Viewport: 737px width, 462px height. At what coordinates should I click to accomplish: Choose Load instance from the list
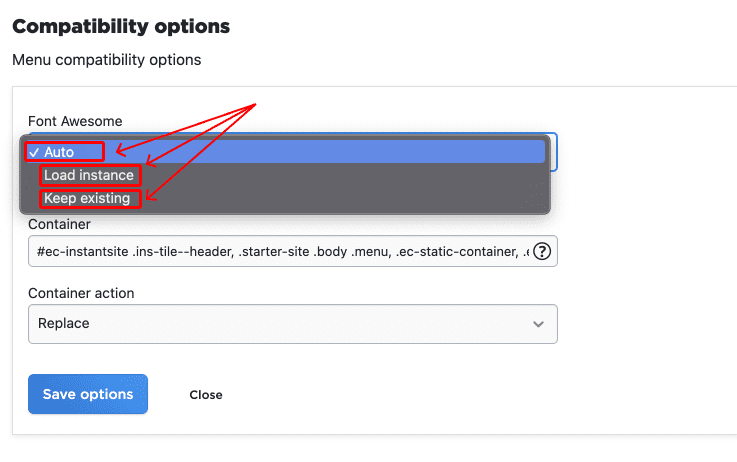point(89,175)
